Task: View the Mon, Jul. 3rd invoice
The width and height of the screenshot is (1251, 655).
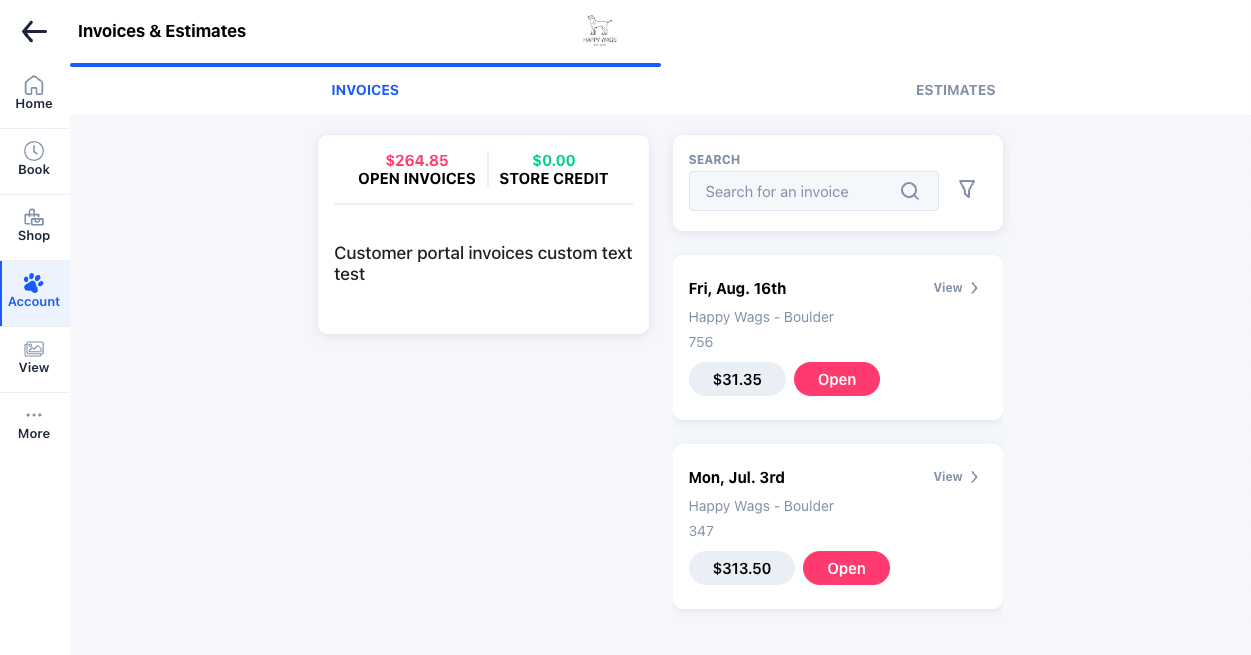Action: point(956,477)
